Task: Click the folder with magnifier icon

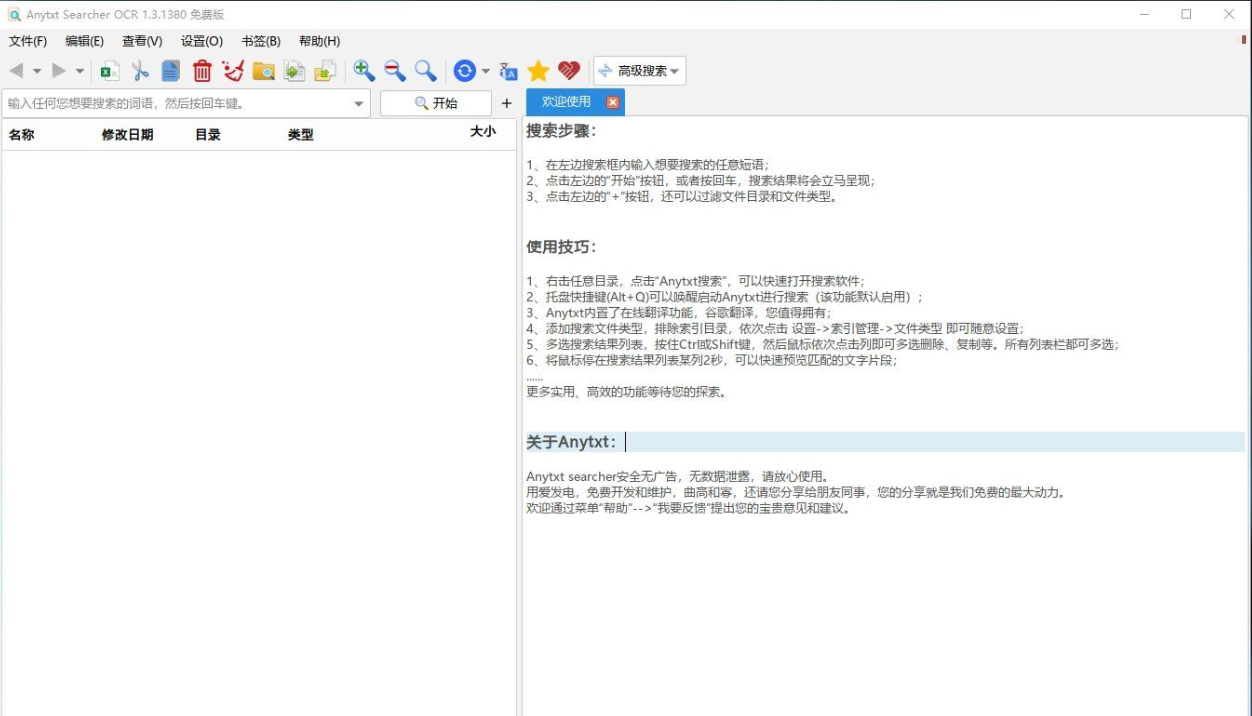Action: 264,71
